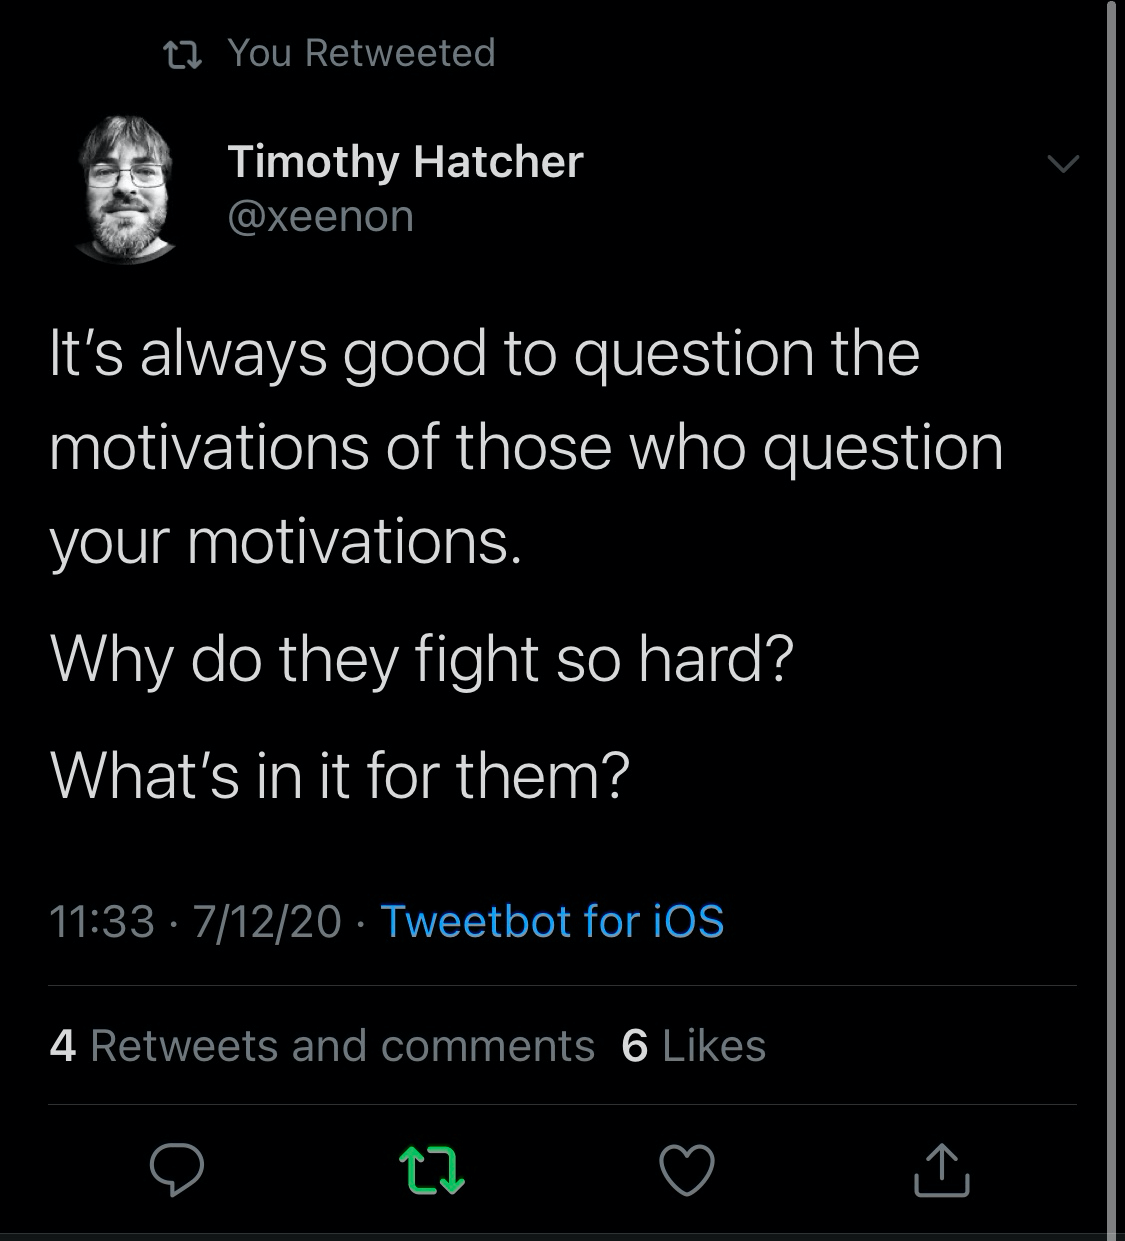Open Timothy Hatcher's profile picture
The image size is (1125, 1241).
(x=124, y=189)
